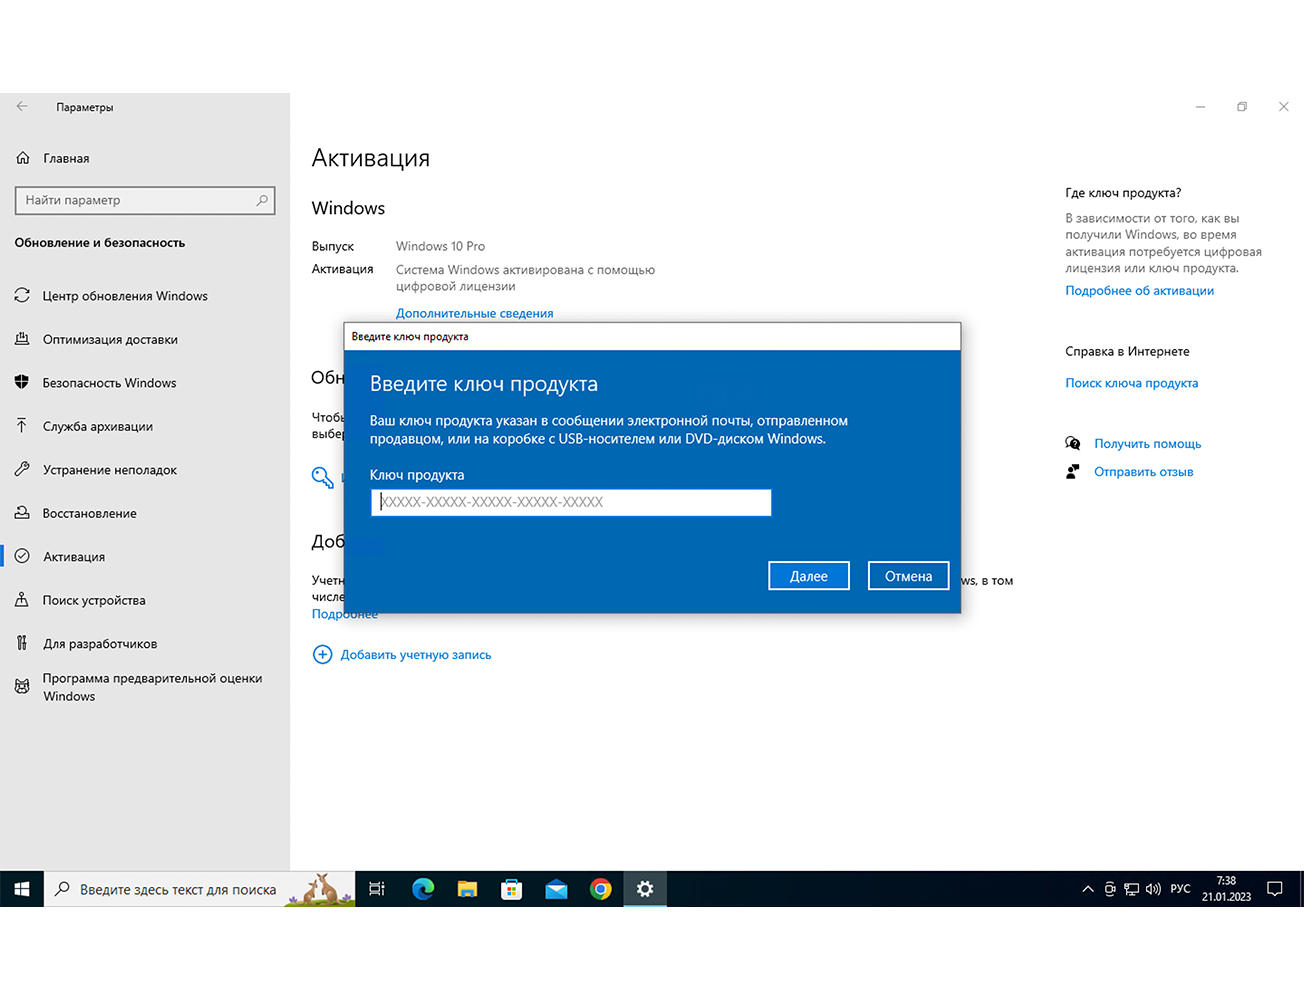Click the Windows 10 Pro edition text
The width and height of the screenshot is (1304, 1000).
pyautogui.click(x=440, y=246)
